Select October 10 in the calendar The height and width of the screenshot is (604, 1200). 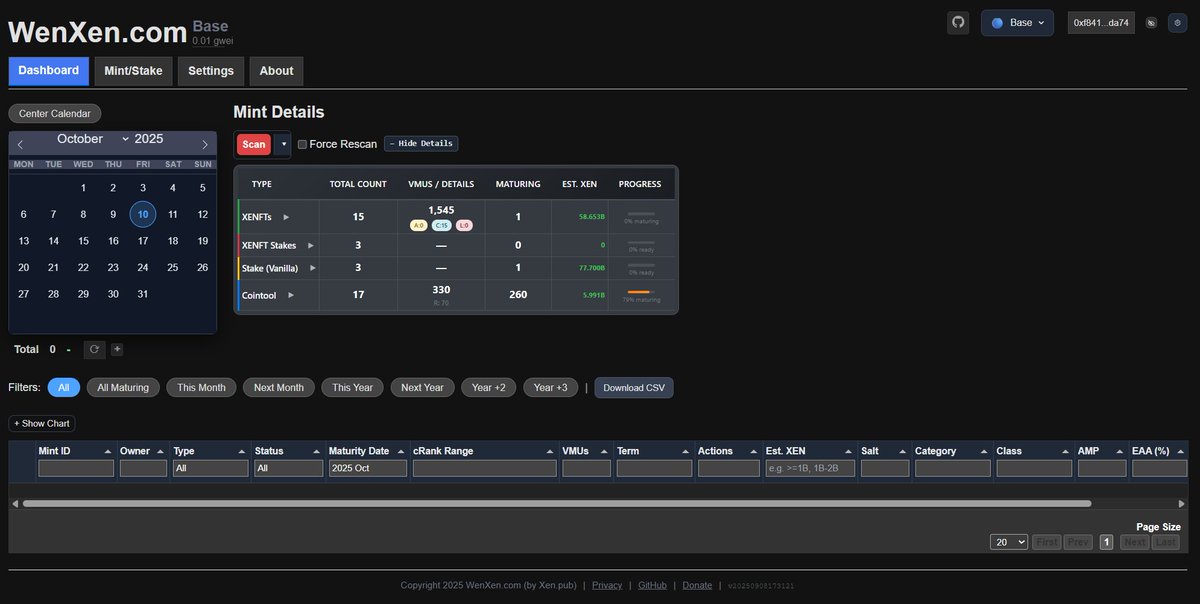(x=143, y=214)
